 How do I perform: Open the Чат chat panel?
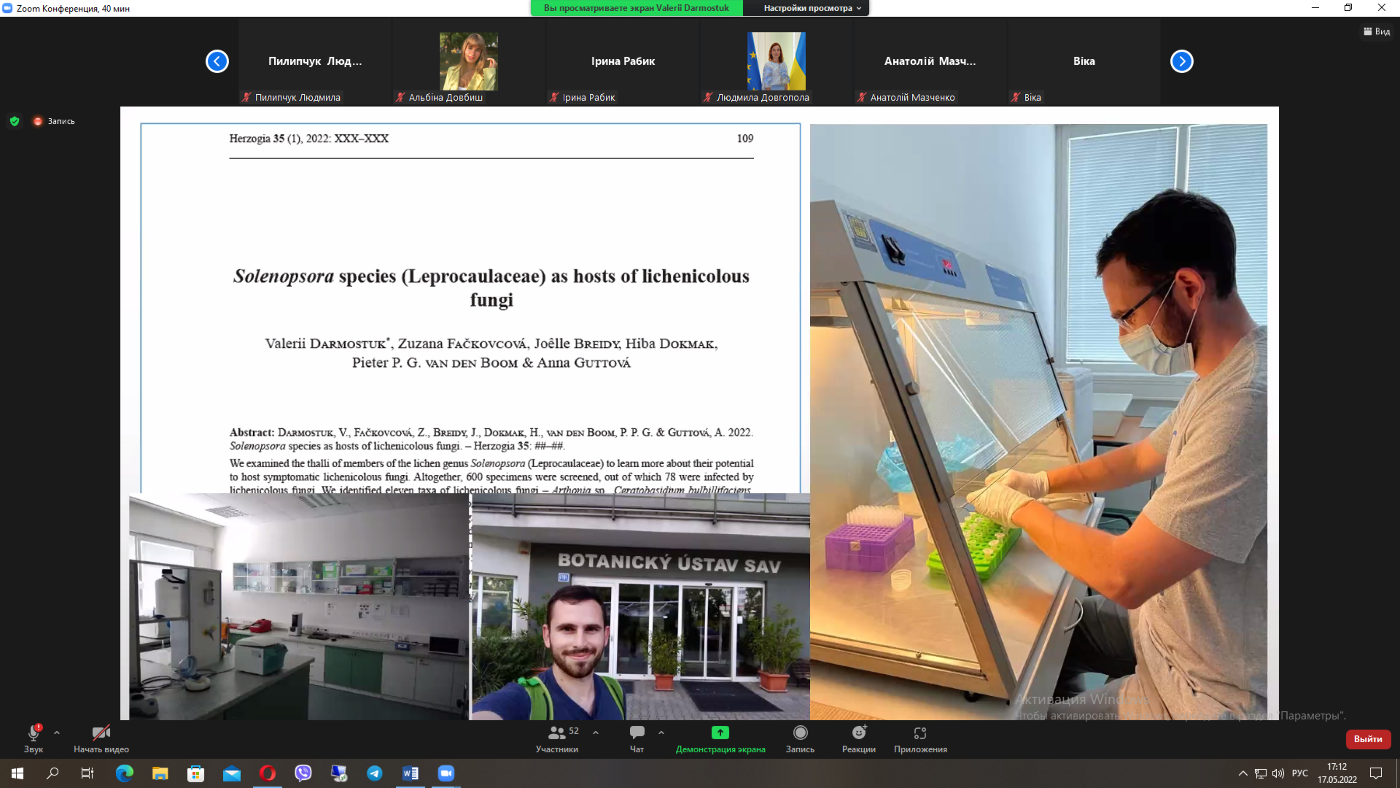point(637,738)
